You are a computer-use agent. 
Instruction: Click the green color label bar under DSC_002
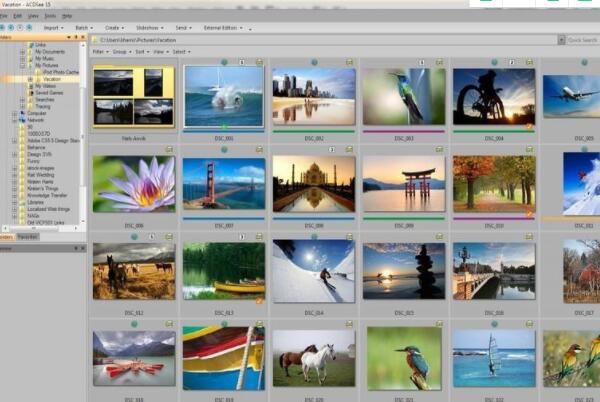click(313, 130)
